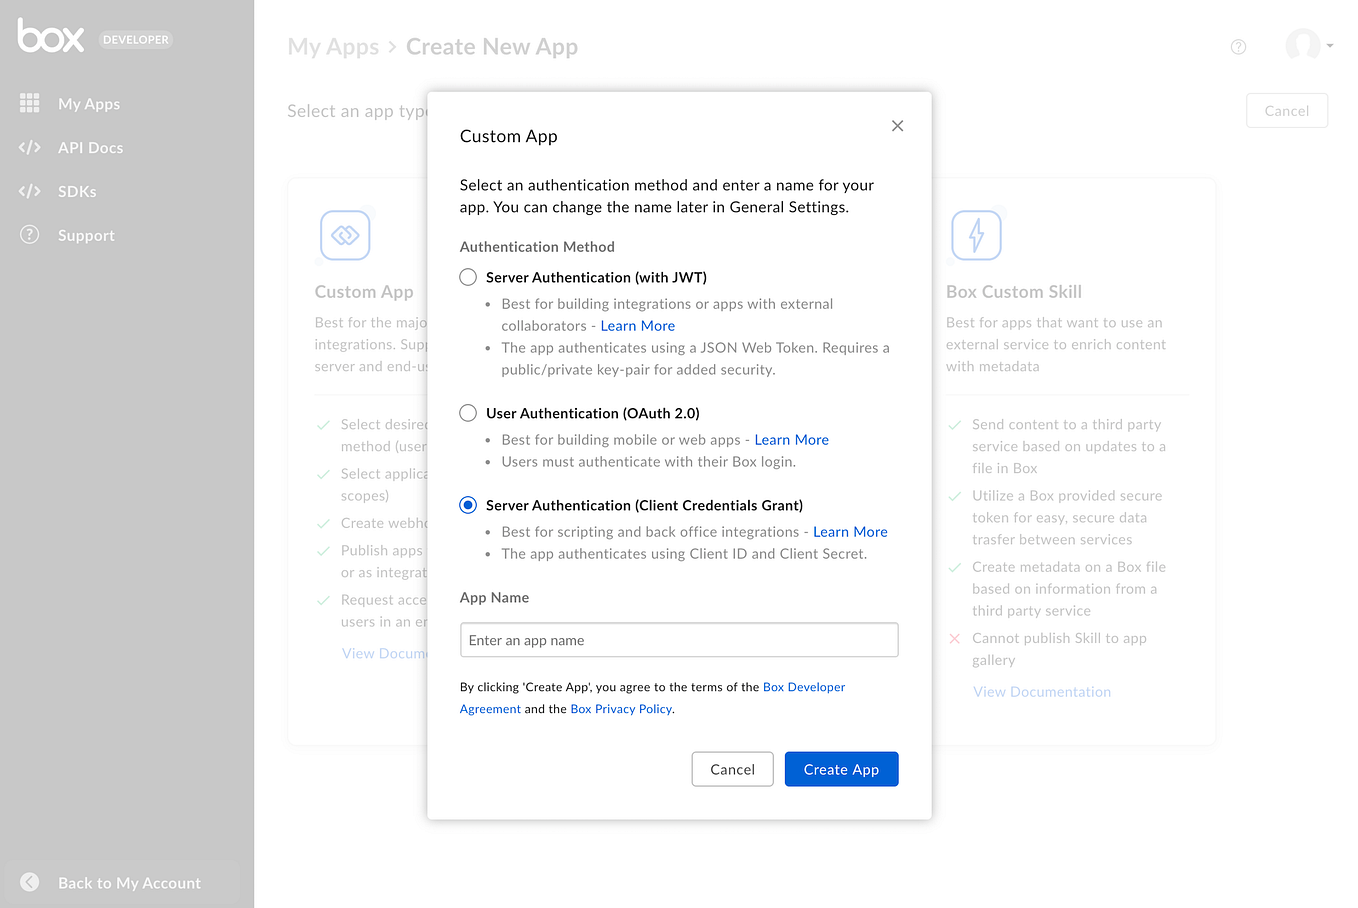Screen dimensions: 1358x908
Task: Navigate to My Apps in the breadcrumb
Action: [x=333, y=46]
